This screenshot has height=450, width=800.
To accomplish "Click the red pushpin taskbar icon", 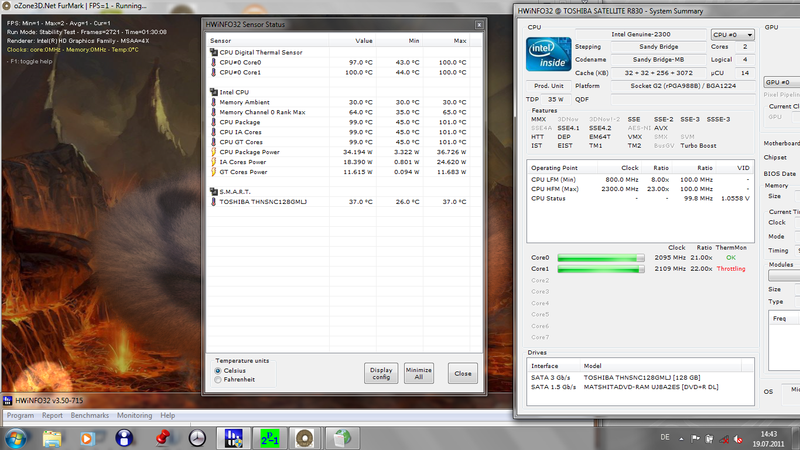I will 161,438.
